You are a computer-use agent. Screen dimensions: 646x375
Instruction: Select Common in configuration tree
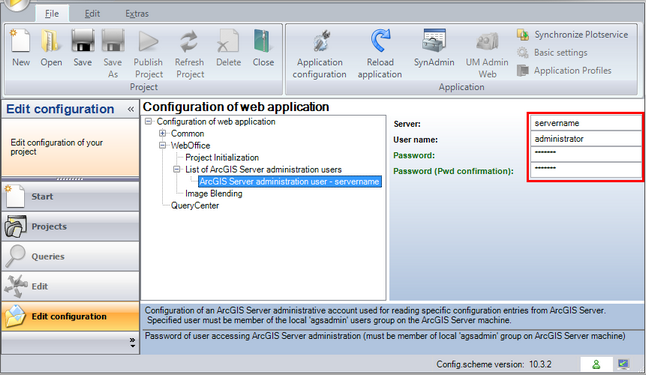pos(187,134)
